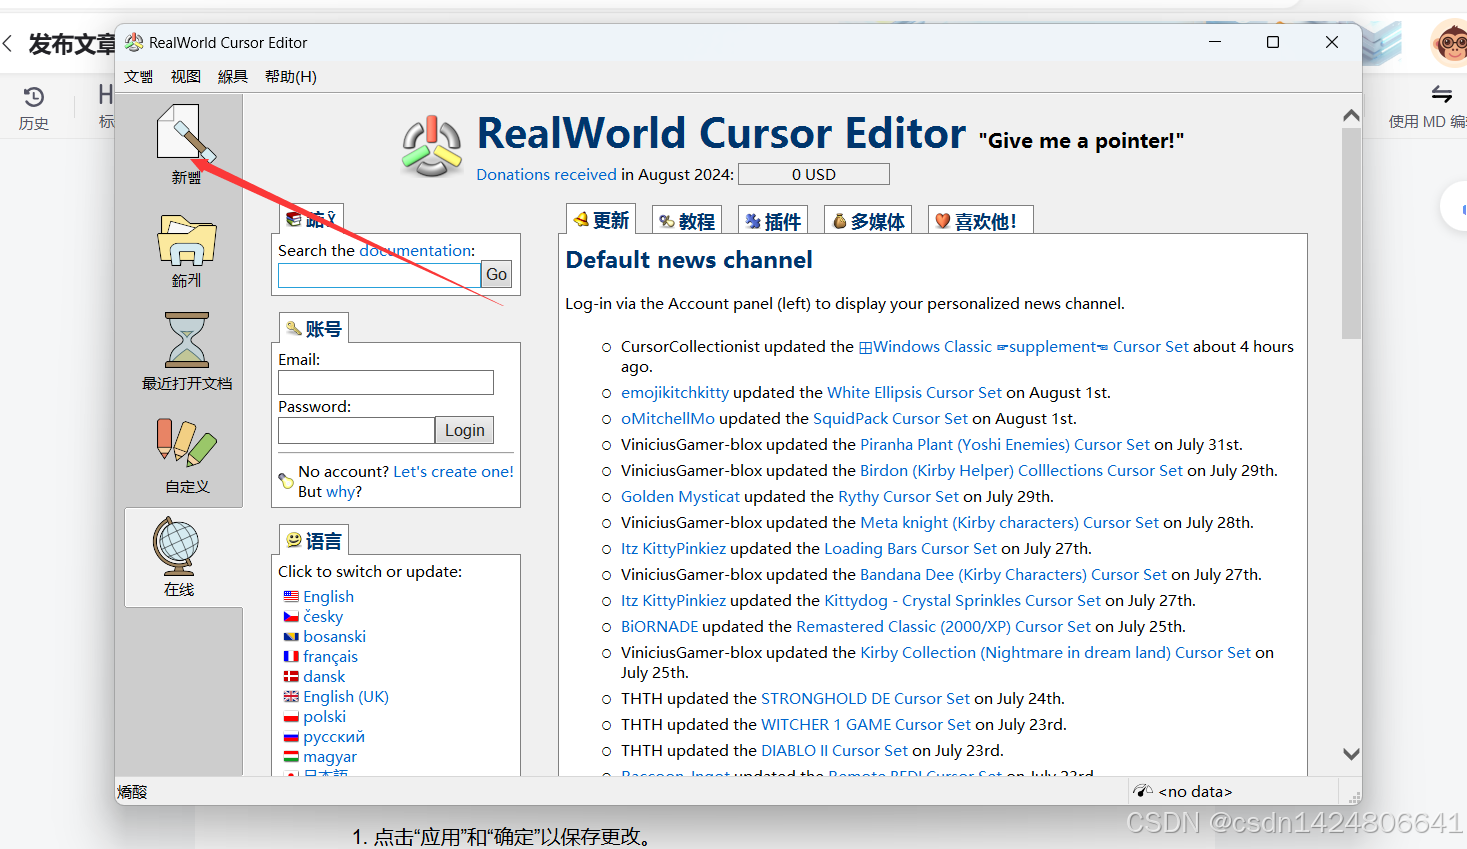Click the Password input field
This screenshot has height=849, width=1467.
(356, 430)
